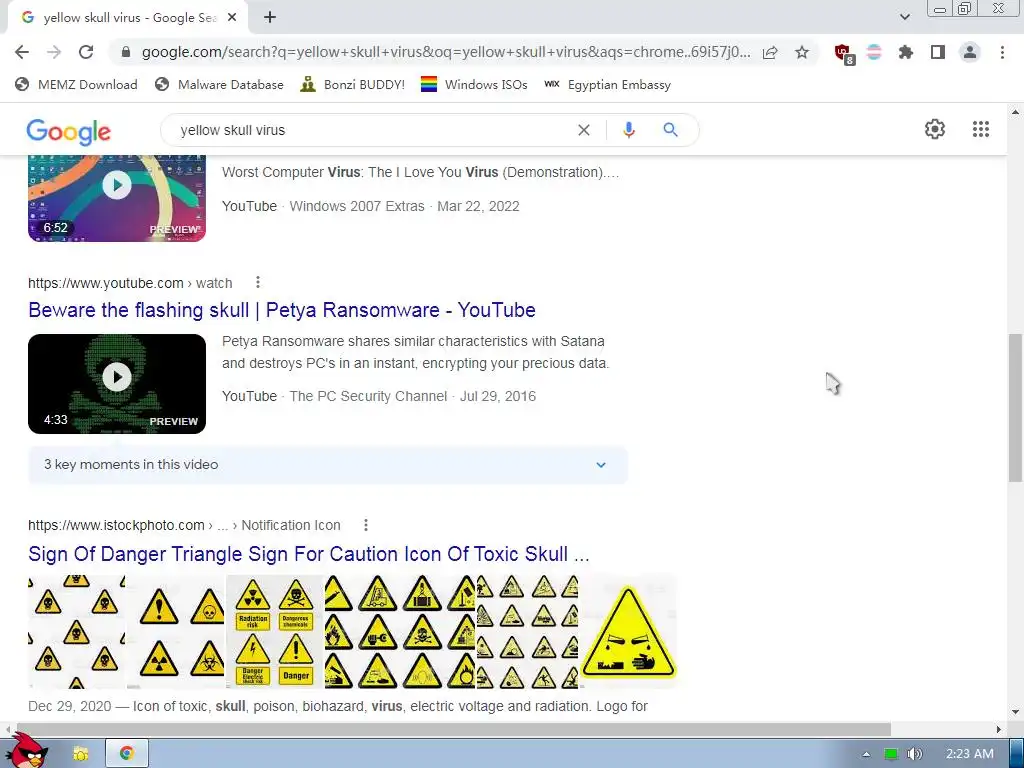Close the yellow skull virus tab
The image size is (1024, 768).
coord(232,18)
